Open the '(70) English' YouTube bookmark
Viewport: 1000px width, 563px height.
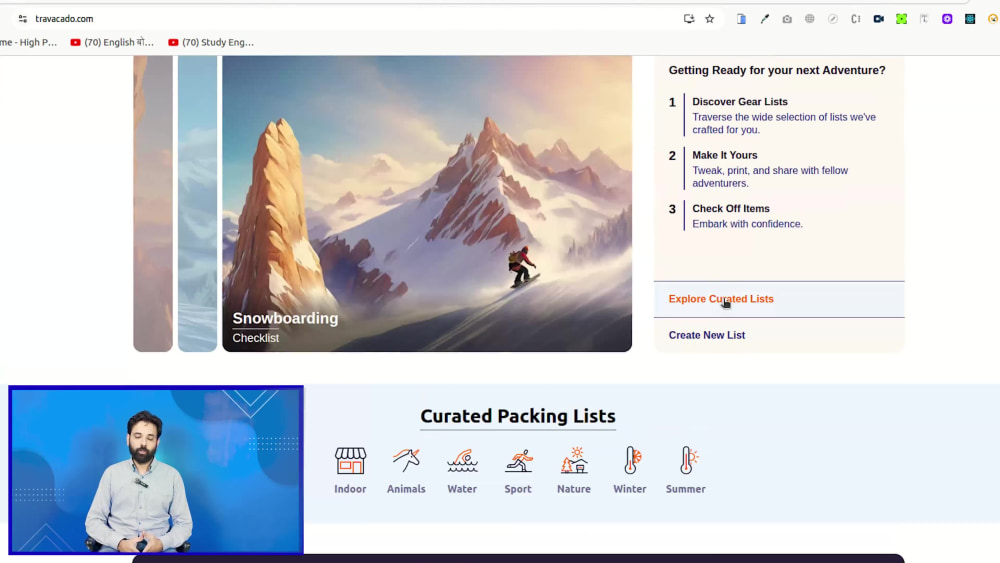[x=112, y=43]
